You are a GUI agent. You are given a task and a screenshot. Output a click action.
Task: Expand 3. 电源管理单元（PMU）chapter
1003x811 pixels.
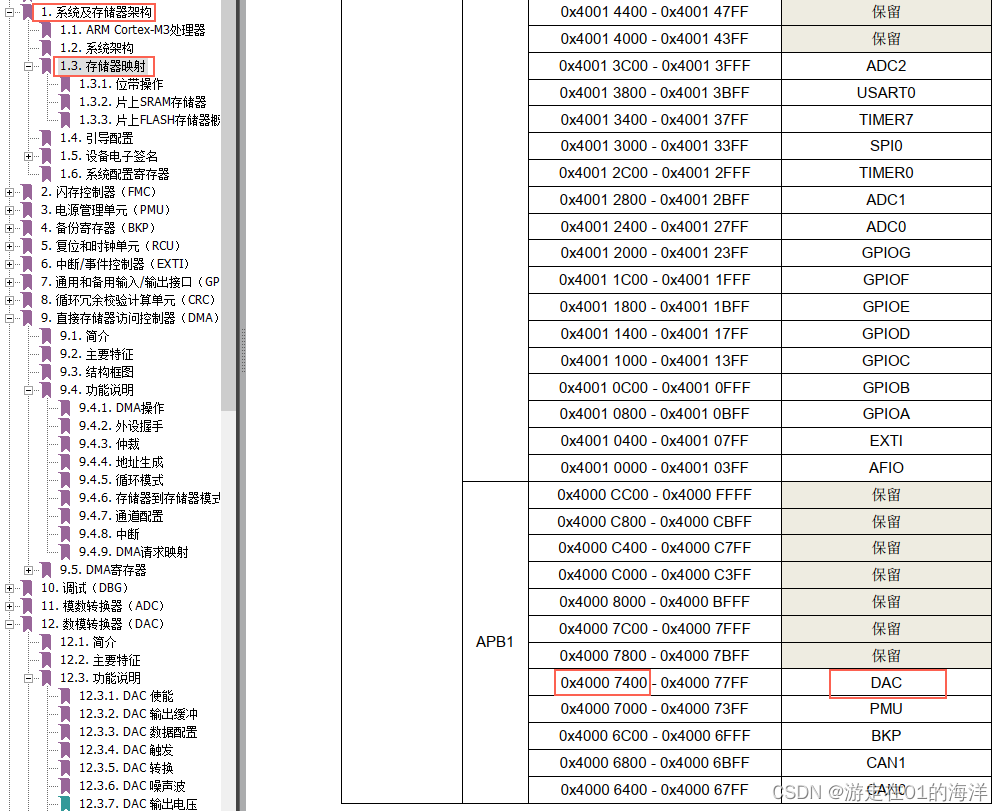point(9,210)
